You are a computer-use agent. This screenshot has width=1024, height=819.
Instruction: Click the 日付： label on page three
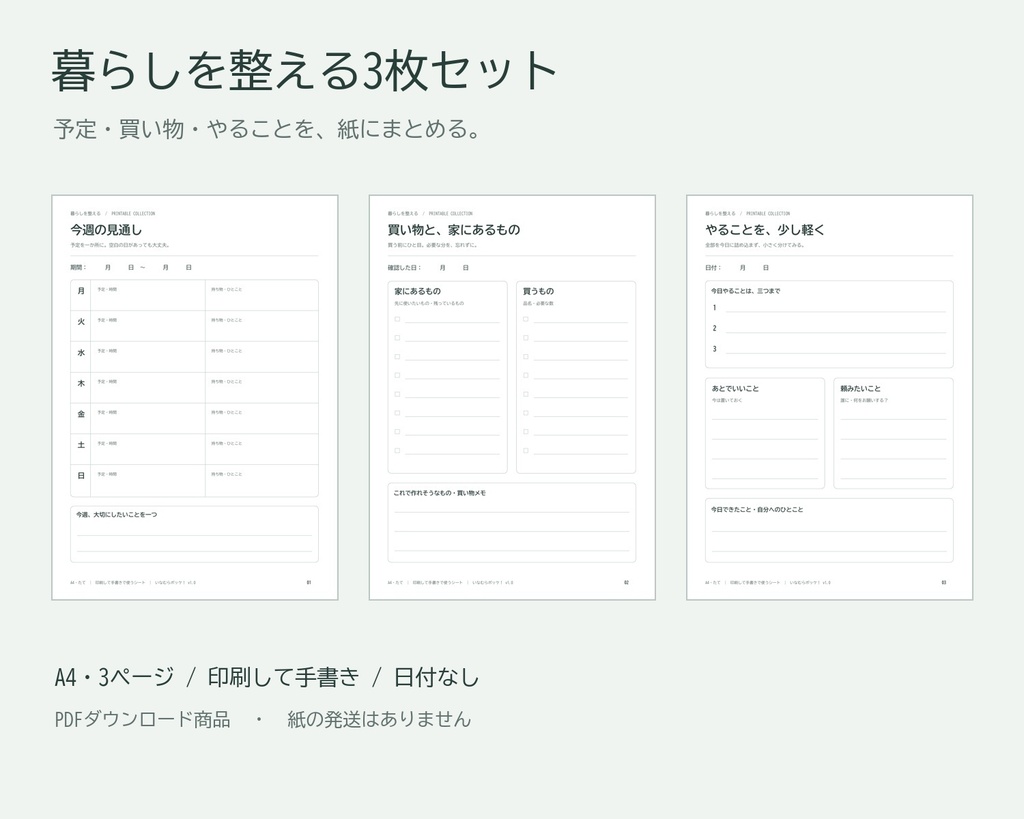713,268
